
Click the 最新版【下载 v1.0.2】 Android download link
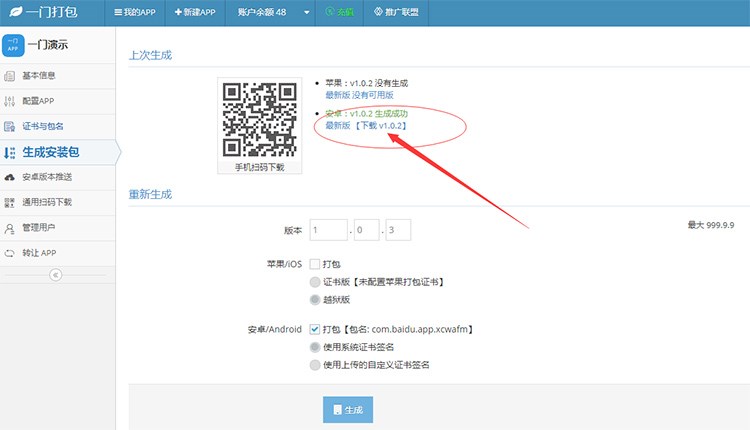point(366,126)
